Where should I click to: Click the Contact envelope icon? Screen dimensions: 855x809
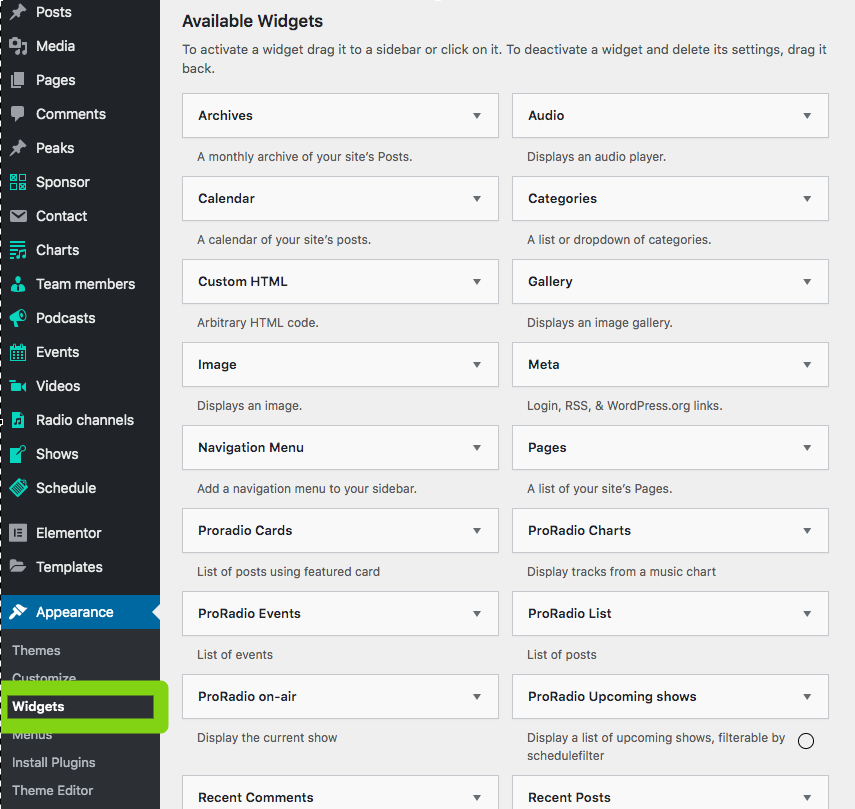click(x=18, y=216)
